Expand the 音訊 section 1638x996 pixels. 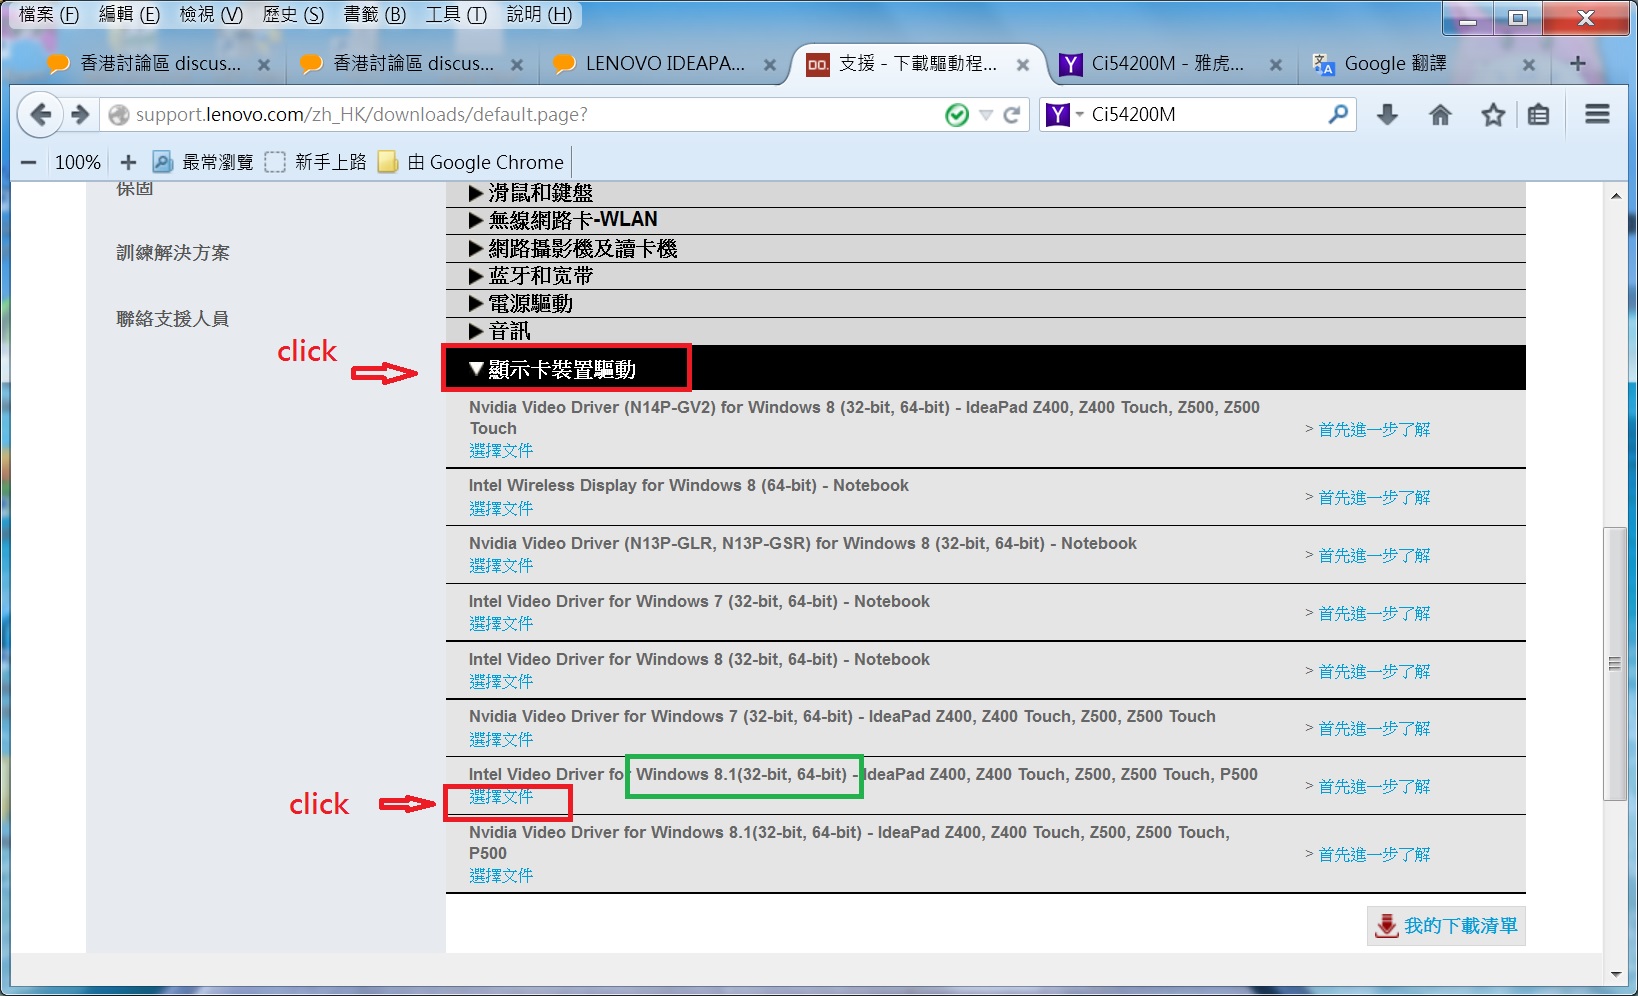985,331
